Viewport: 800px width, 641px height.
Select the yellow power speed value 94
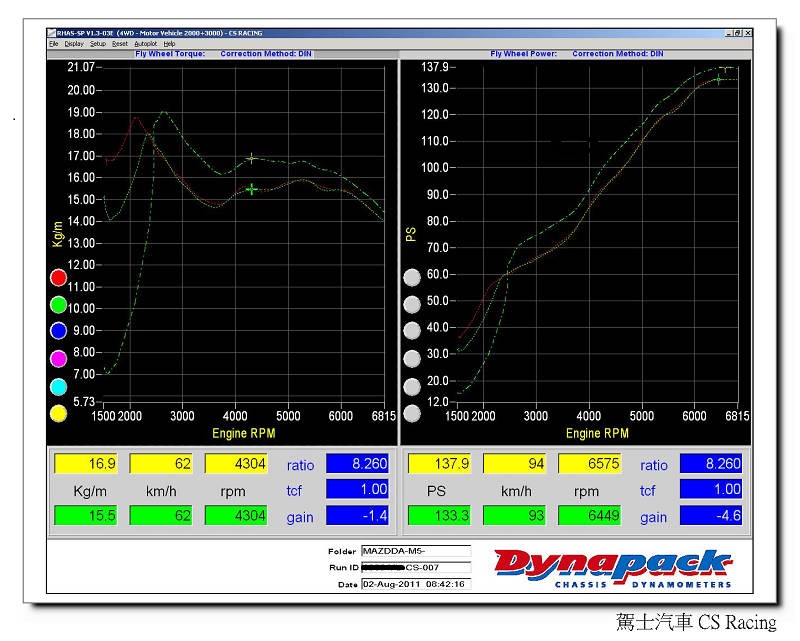pos(514,463)
